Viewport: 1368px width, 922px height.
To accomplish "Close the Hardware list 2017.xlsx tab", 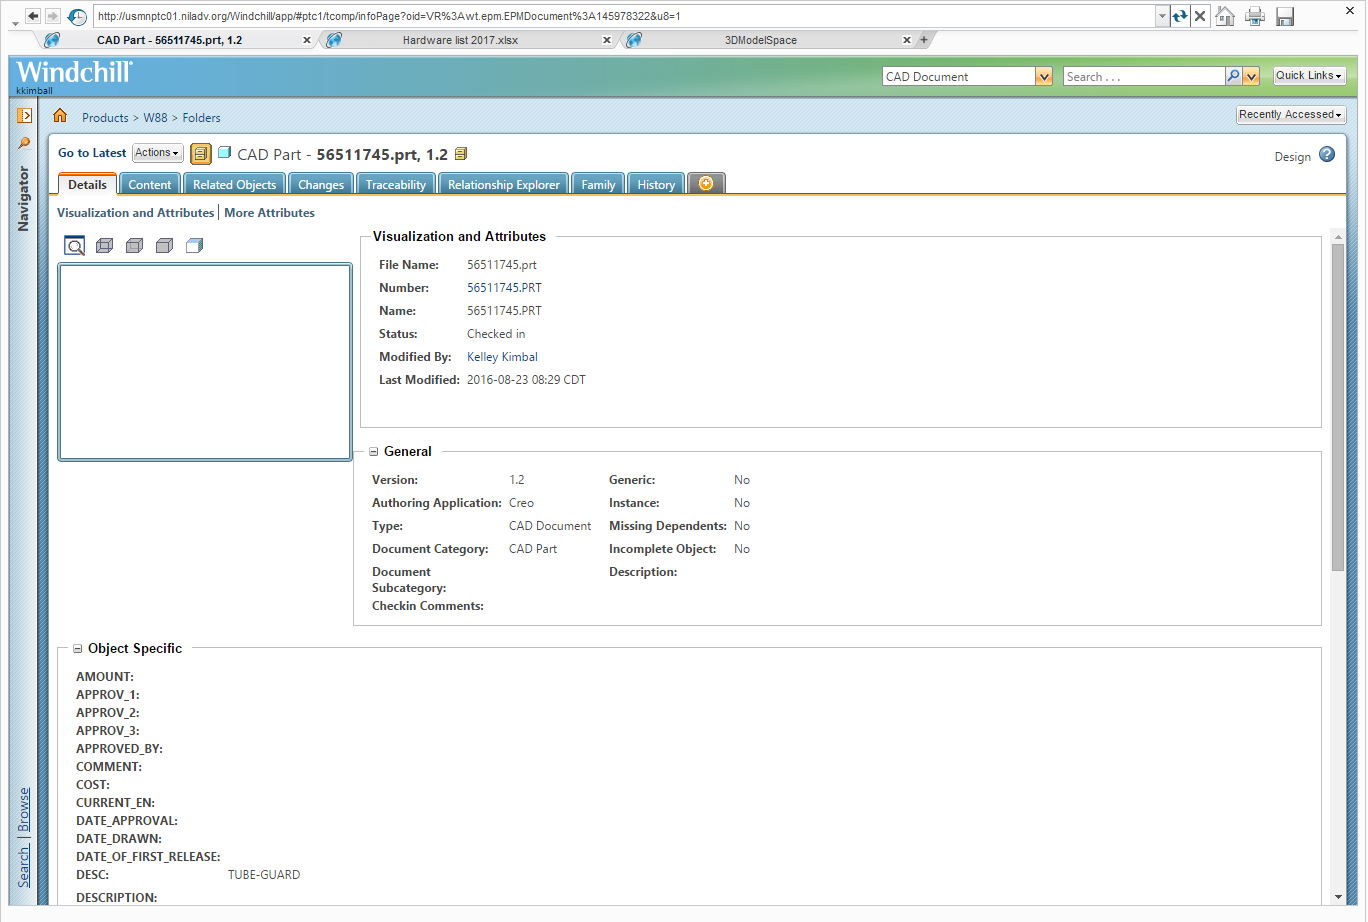I will 607,40.
